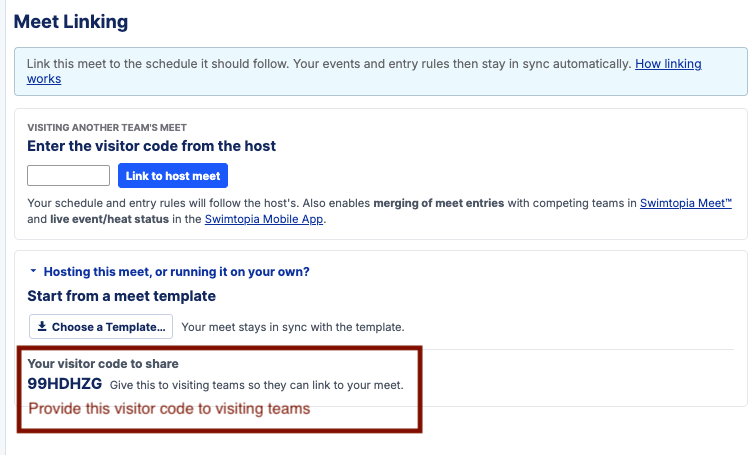Open the How linking works link

pyautogui.click(x=668, y=64)
